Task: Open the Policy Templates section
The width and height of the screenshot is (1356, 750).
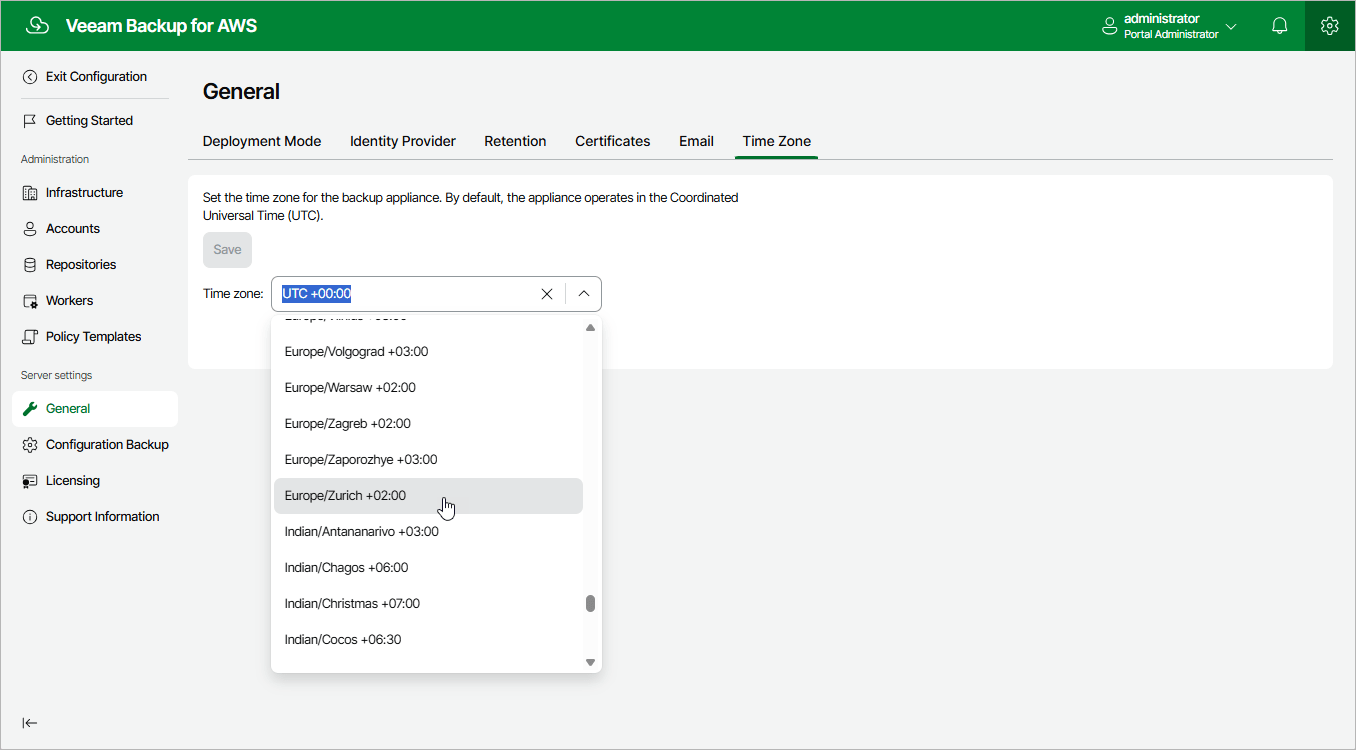Action: [x=93, y=336]
